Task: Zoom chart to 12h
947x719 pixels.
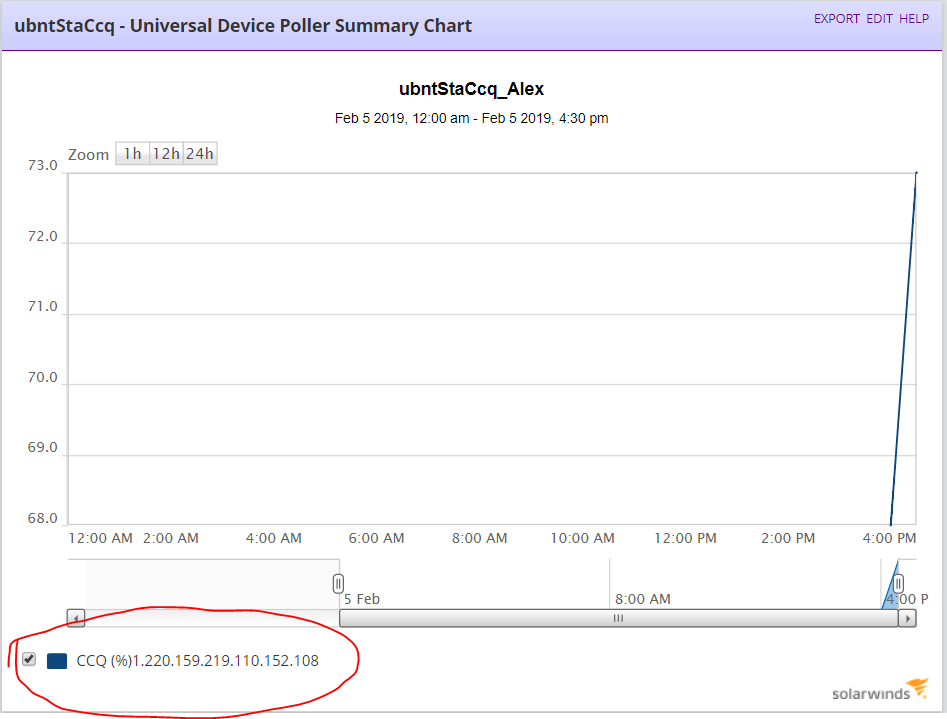Action: click(166, 154)
